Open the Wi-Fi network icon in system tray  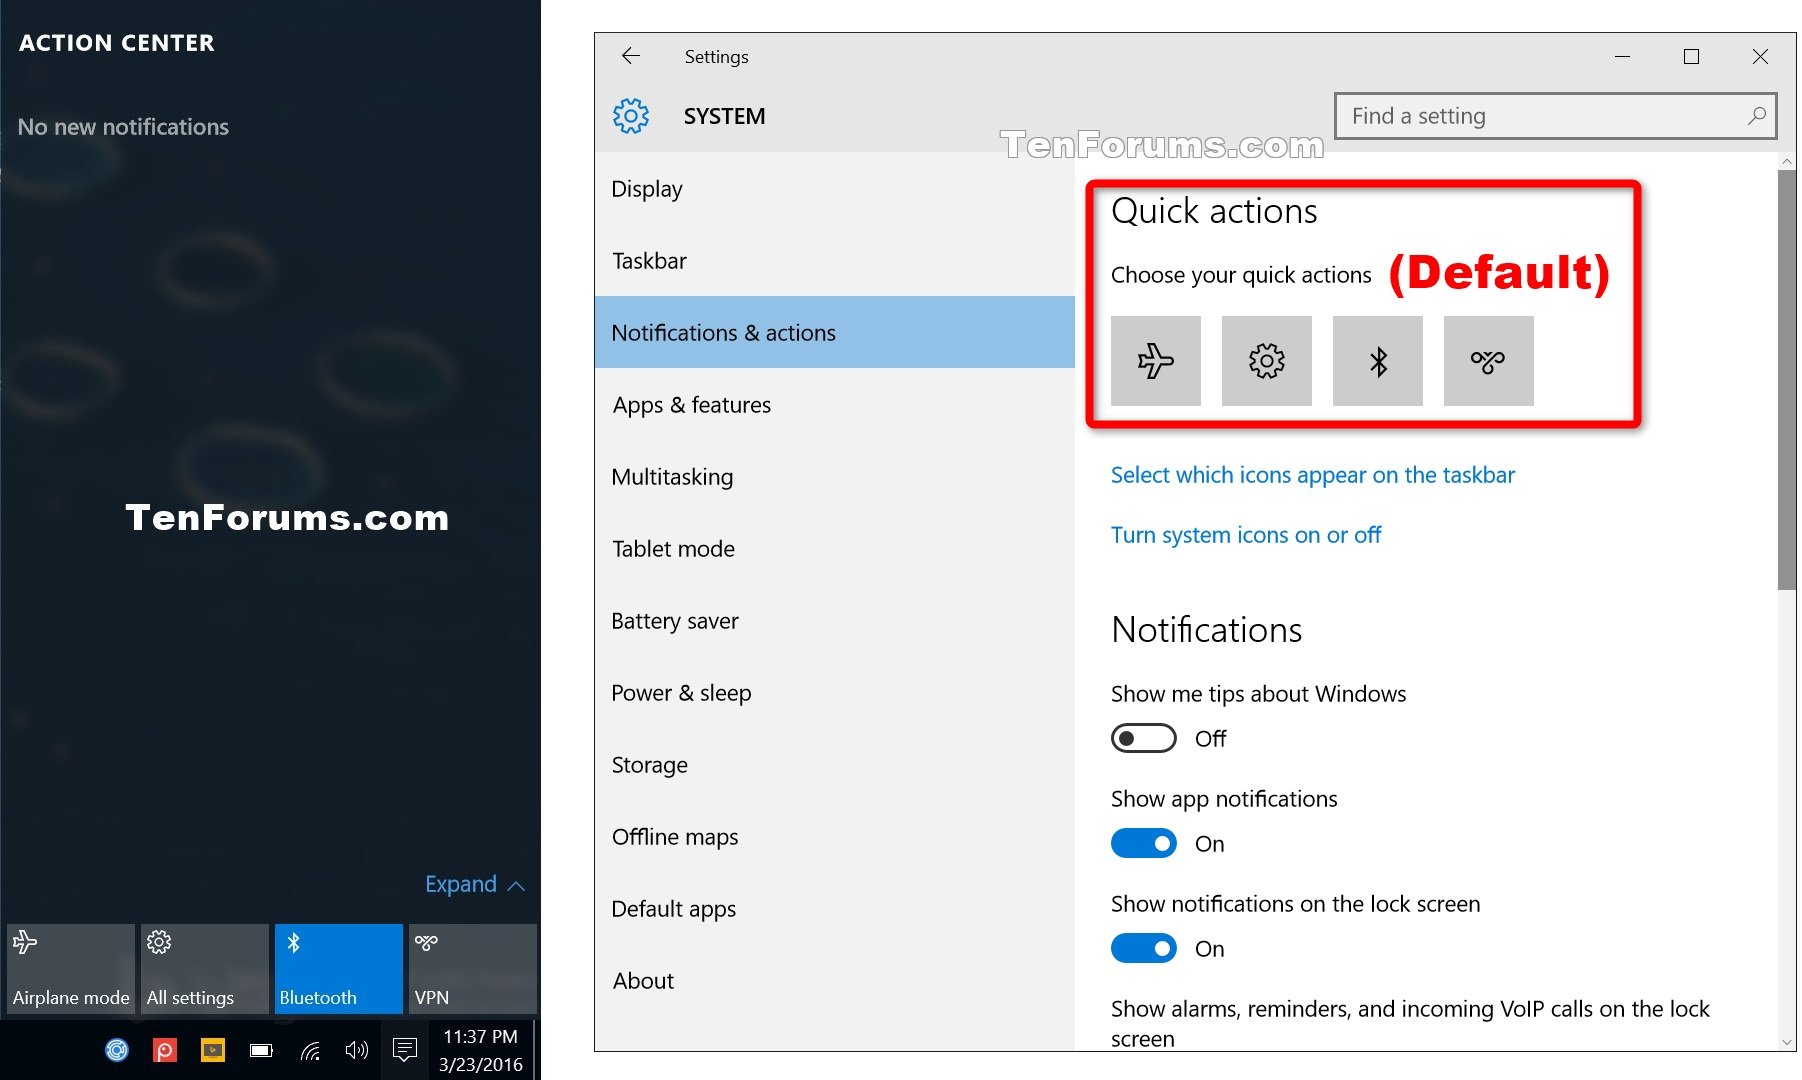click(310, 1050)
